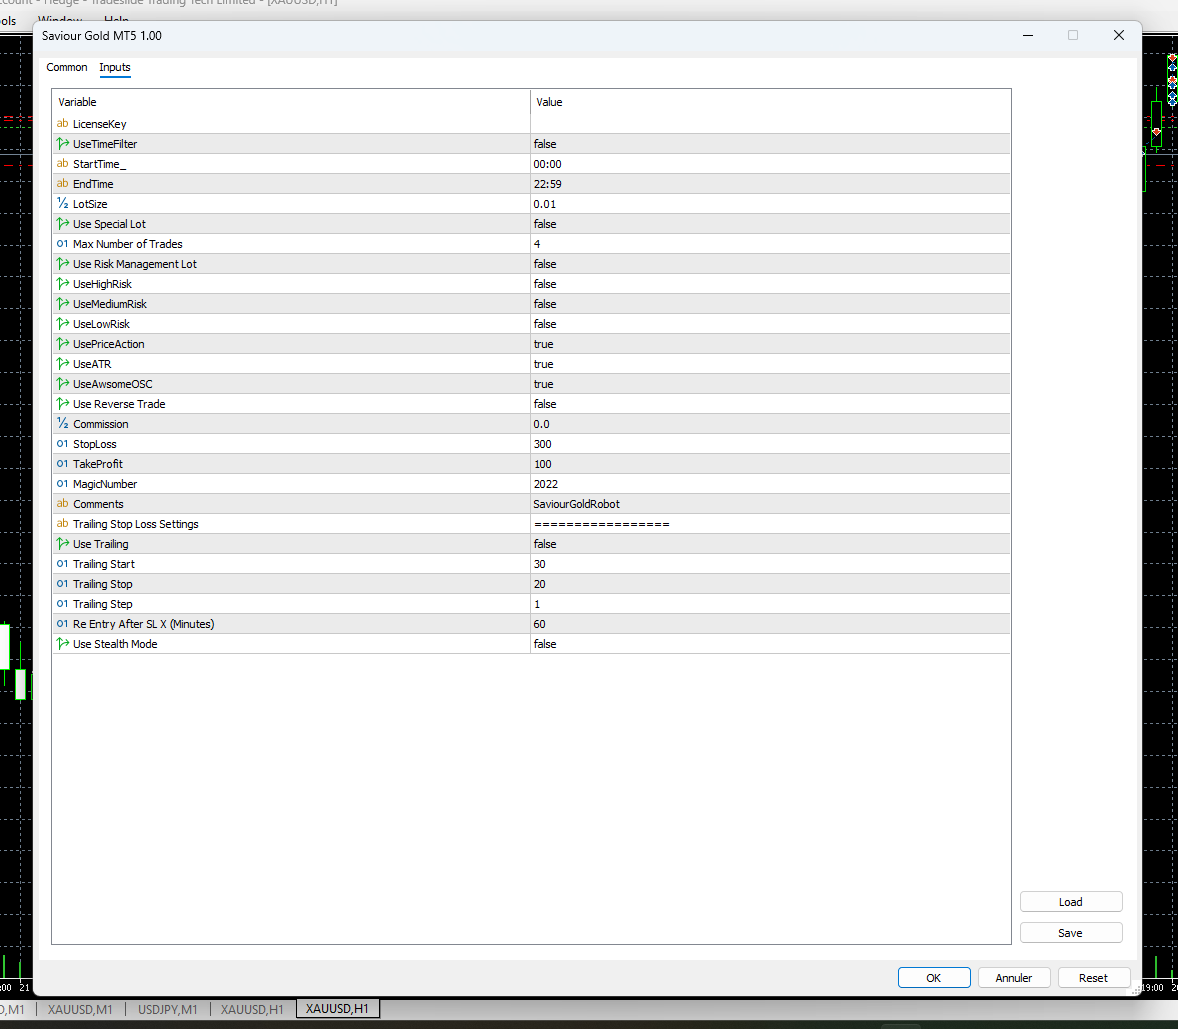
Task: Open the UseHighRisk value dropdown
Action: (545, 284)
